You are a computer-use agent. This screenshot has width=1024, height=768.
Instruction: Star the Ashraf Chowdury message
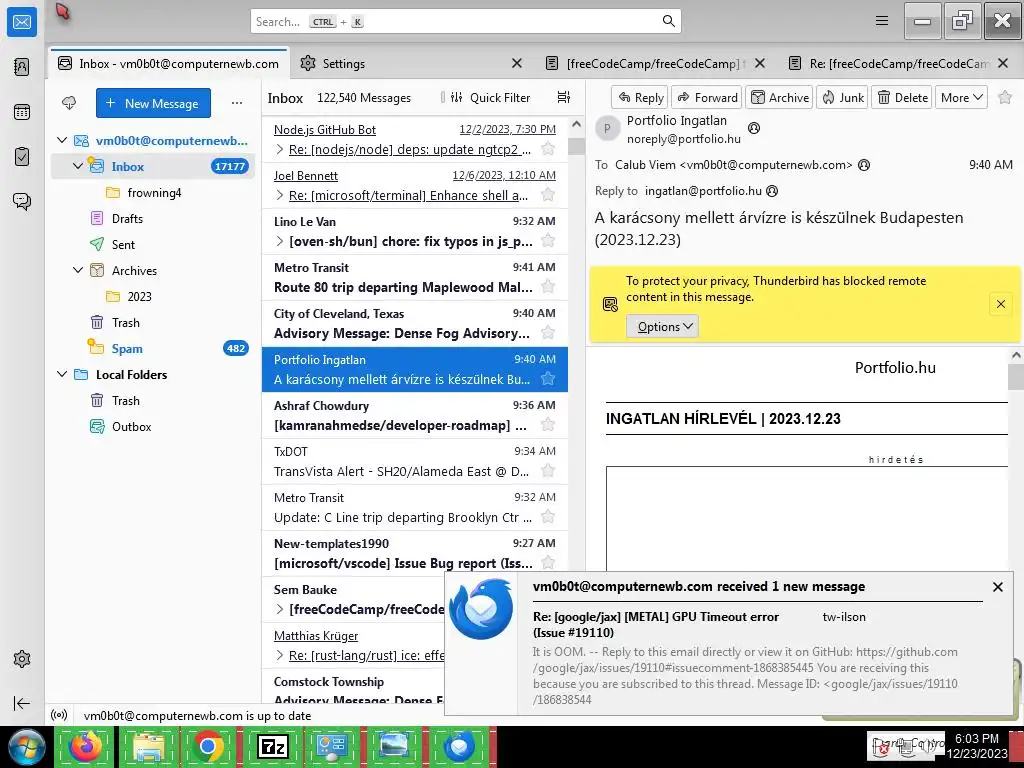click(x=548, y=424)
